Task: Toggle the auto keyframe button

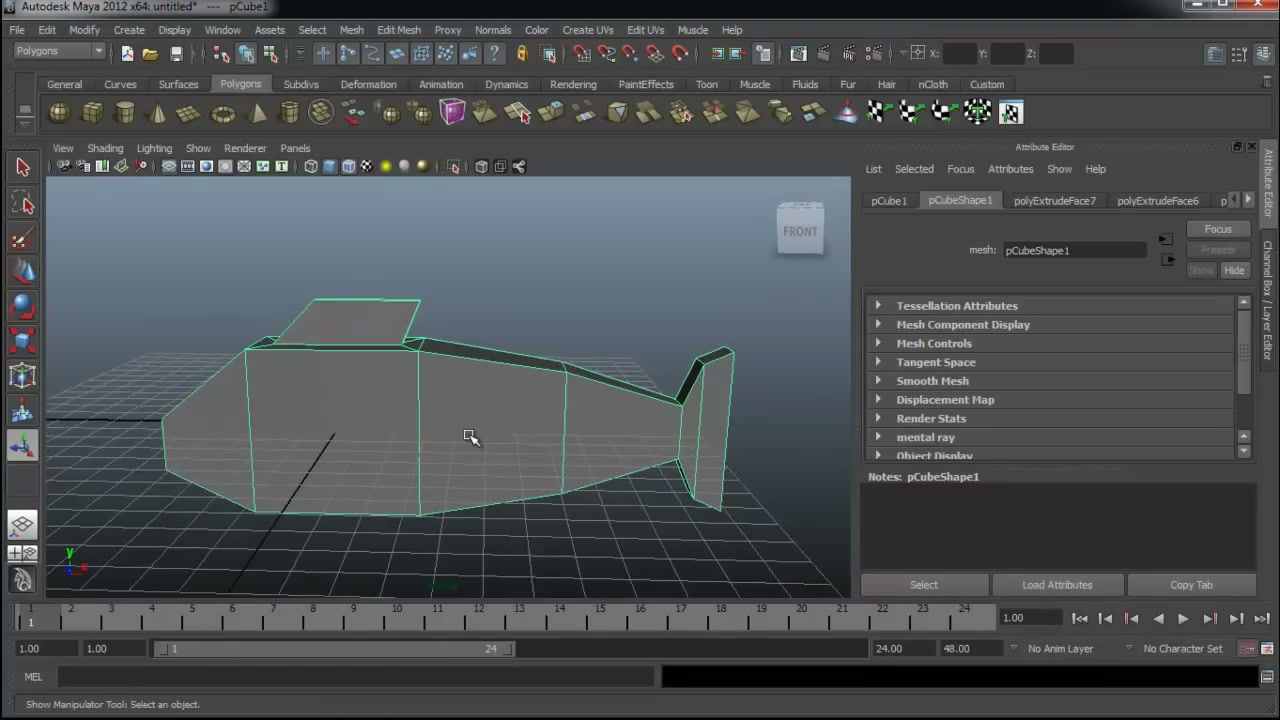Action: (x=1248, y=649)
